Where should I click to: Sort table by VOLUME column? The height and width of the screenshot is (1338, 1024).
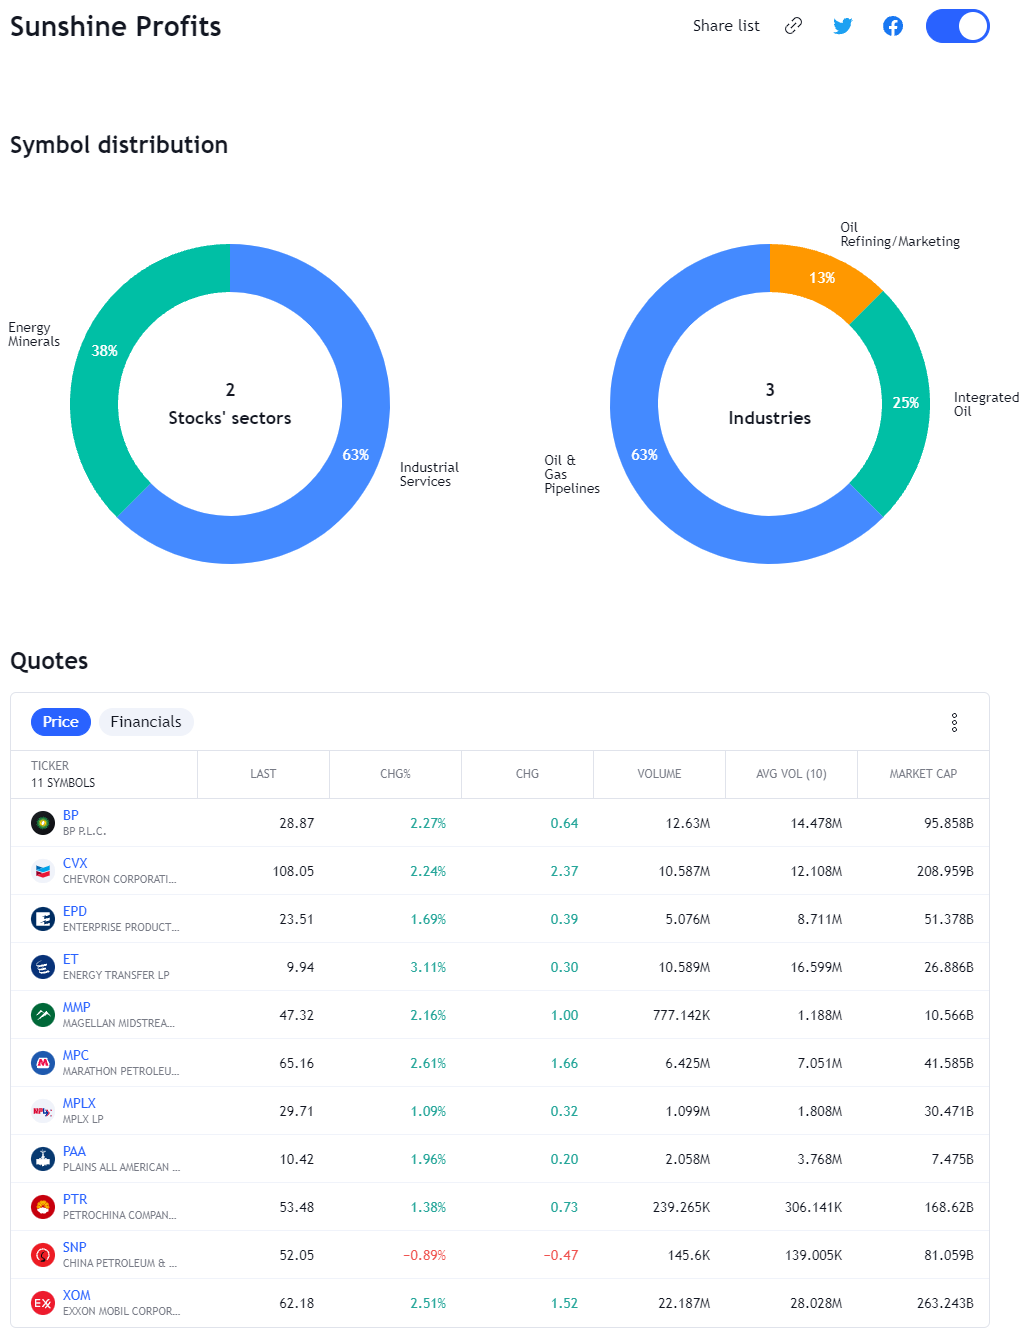click(x=659, y=774)
